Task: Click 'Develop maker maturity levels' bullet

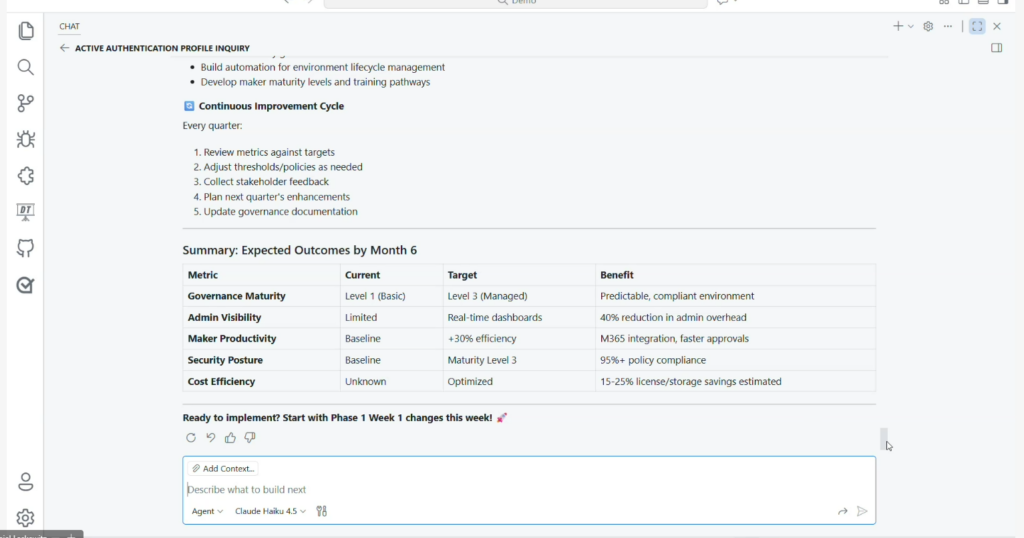Action: [x=315, y=82]
